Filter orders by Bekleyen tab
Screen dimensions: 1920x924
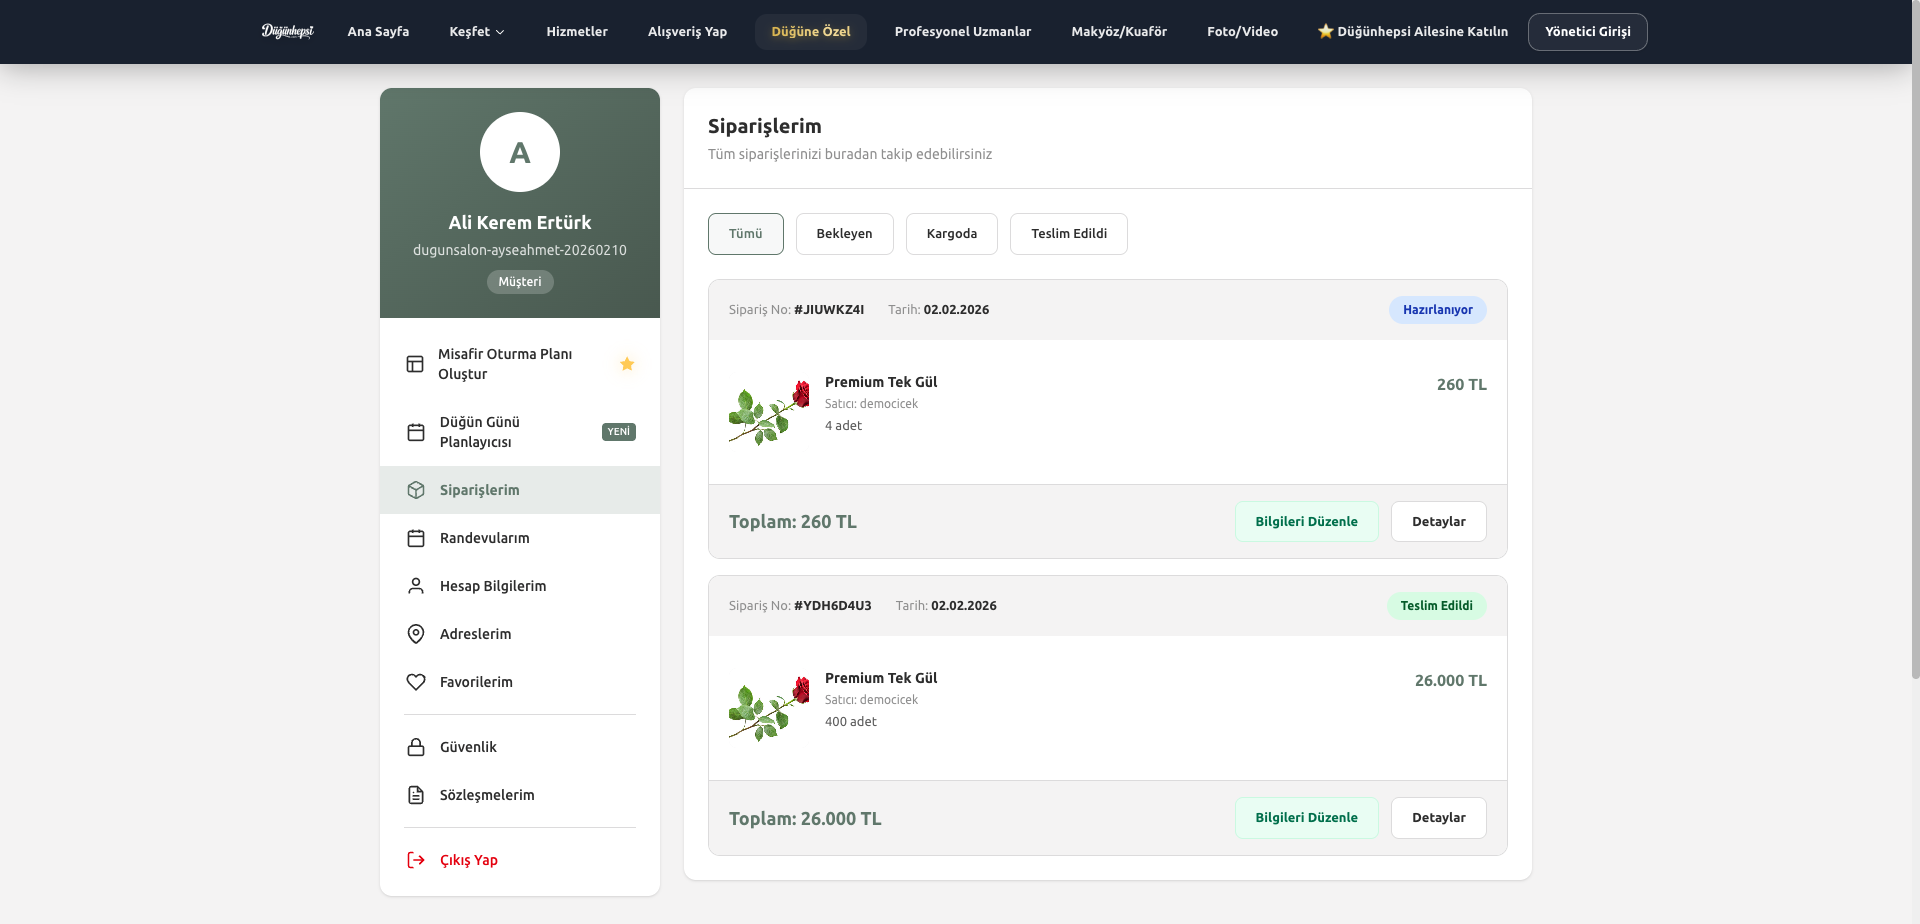[844, 234]
